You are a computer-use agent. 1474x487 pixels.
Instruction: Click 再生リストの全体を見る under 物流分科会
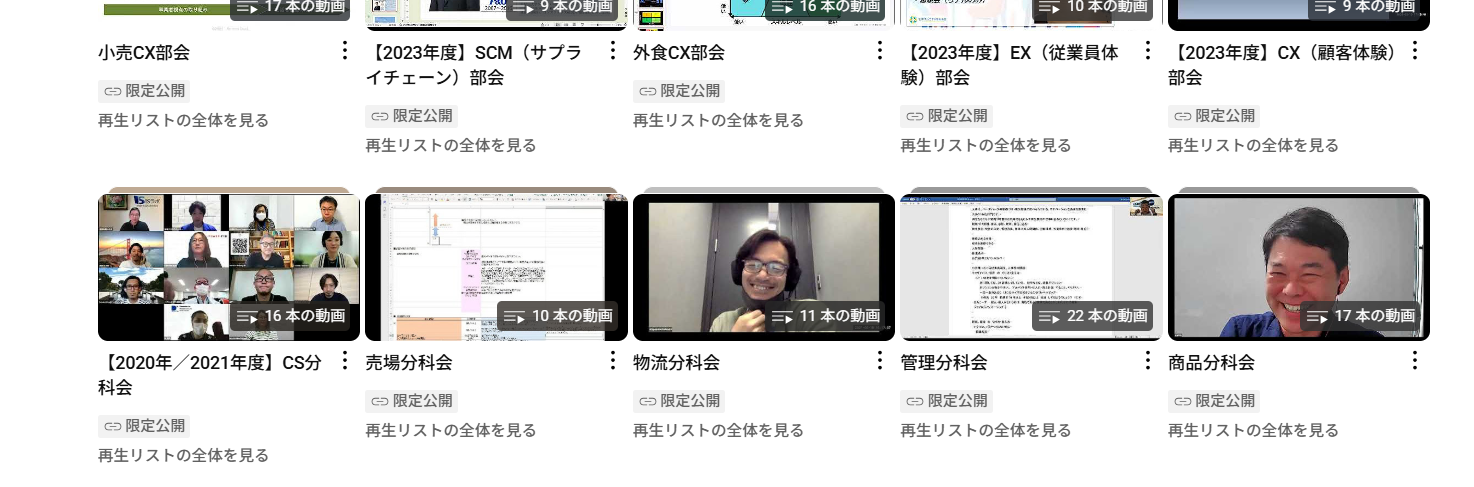click(x=718, y=430)
